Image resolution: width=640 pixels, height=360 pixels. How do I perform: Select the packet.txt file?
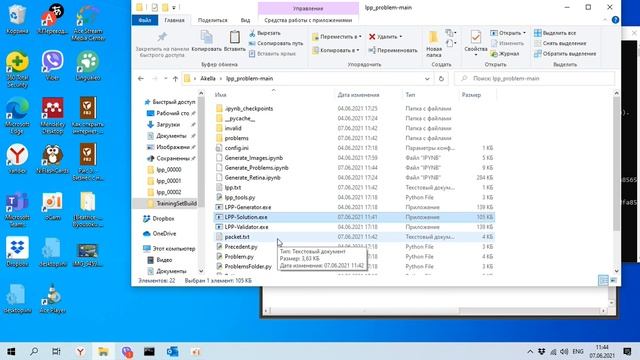tap(237, 237)
